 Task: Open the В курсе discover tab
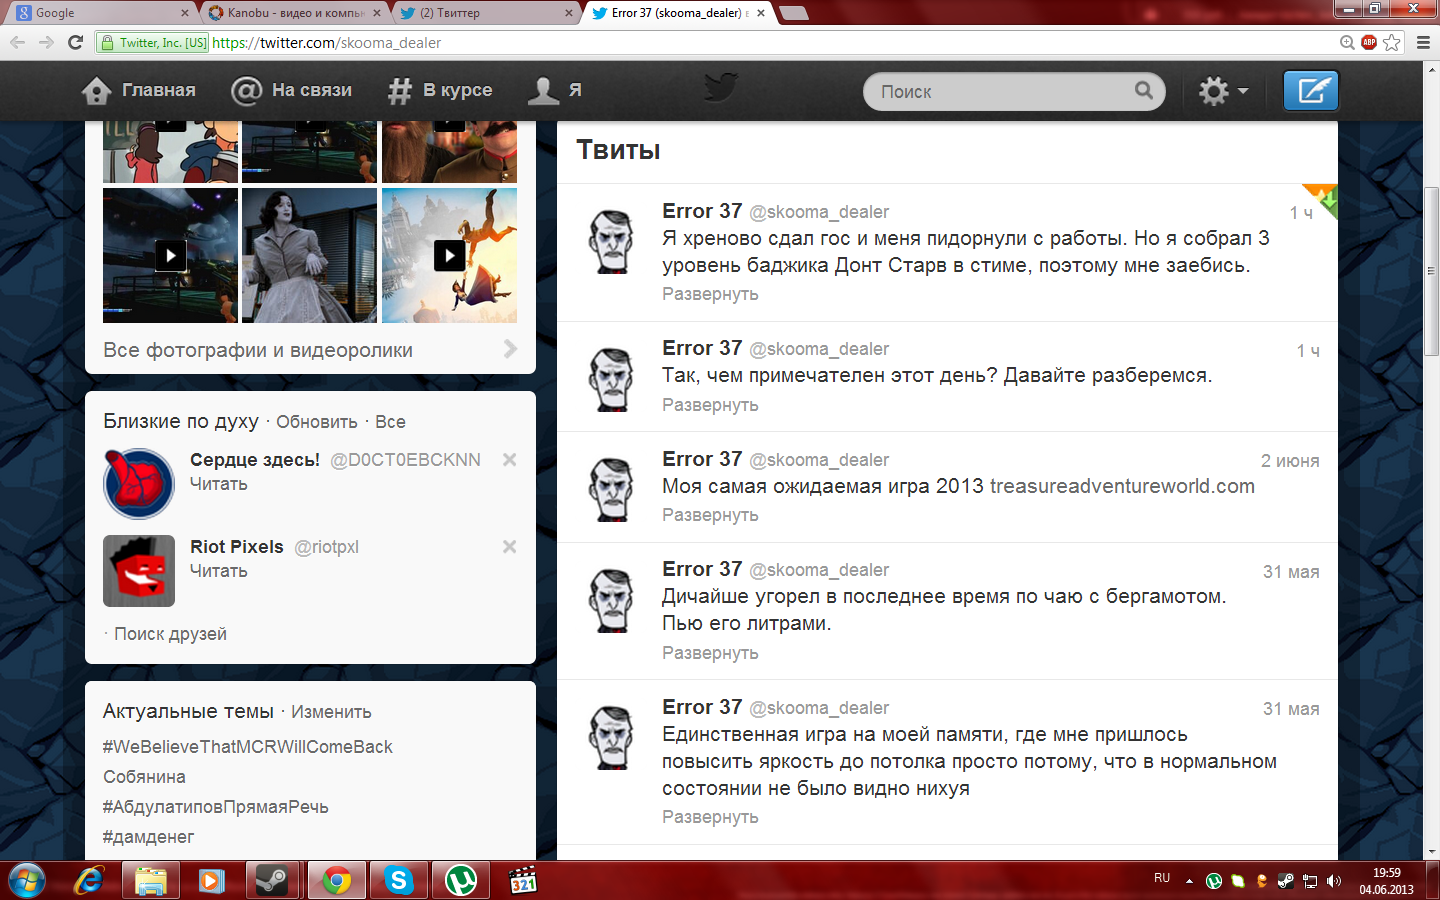pos(440,90)
